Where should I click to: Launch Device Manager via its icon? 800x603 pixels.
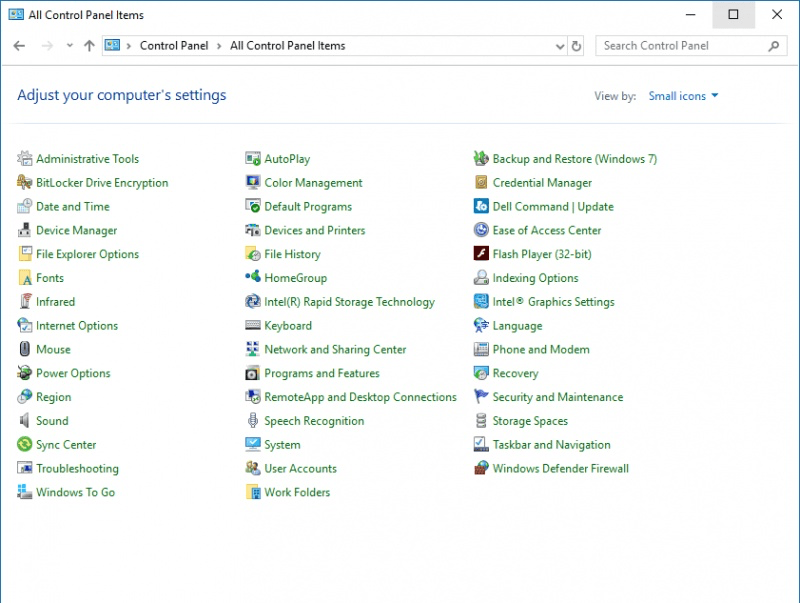pos(24,230)
